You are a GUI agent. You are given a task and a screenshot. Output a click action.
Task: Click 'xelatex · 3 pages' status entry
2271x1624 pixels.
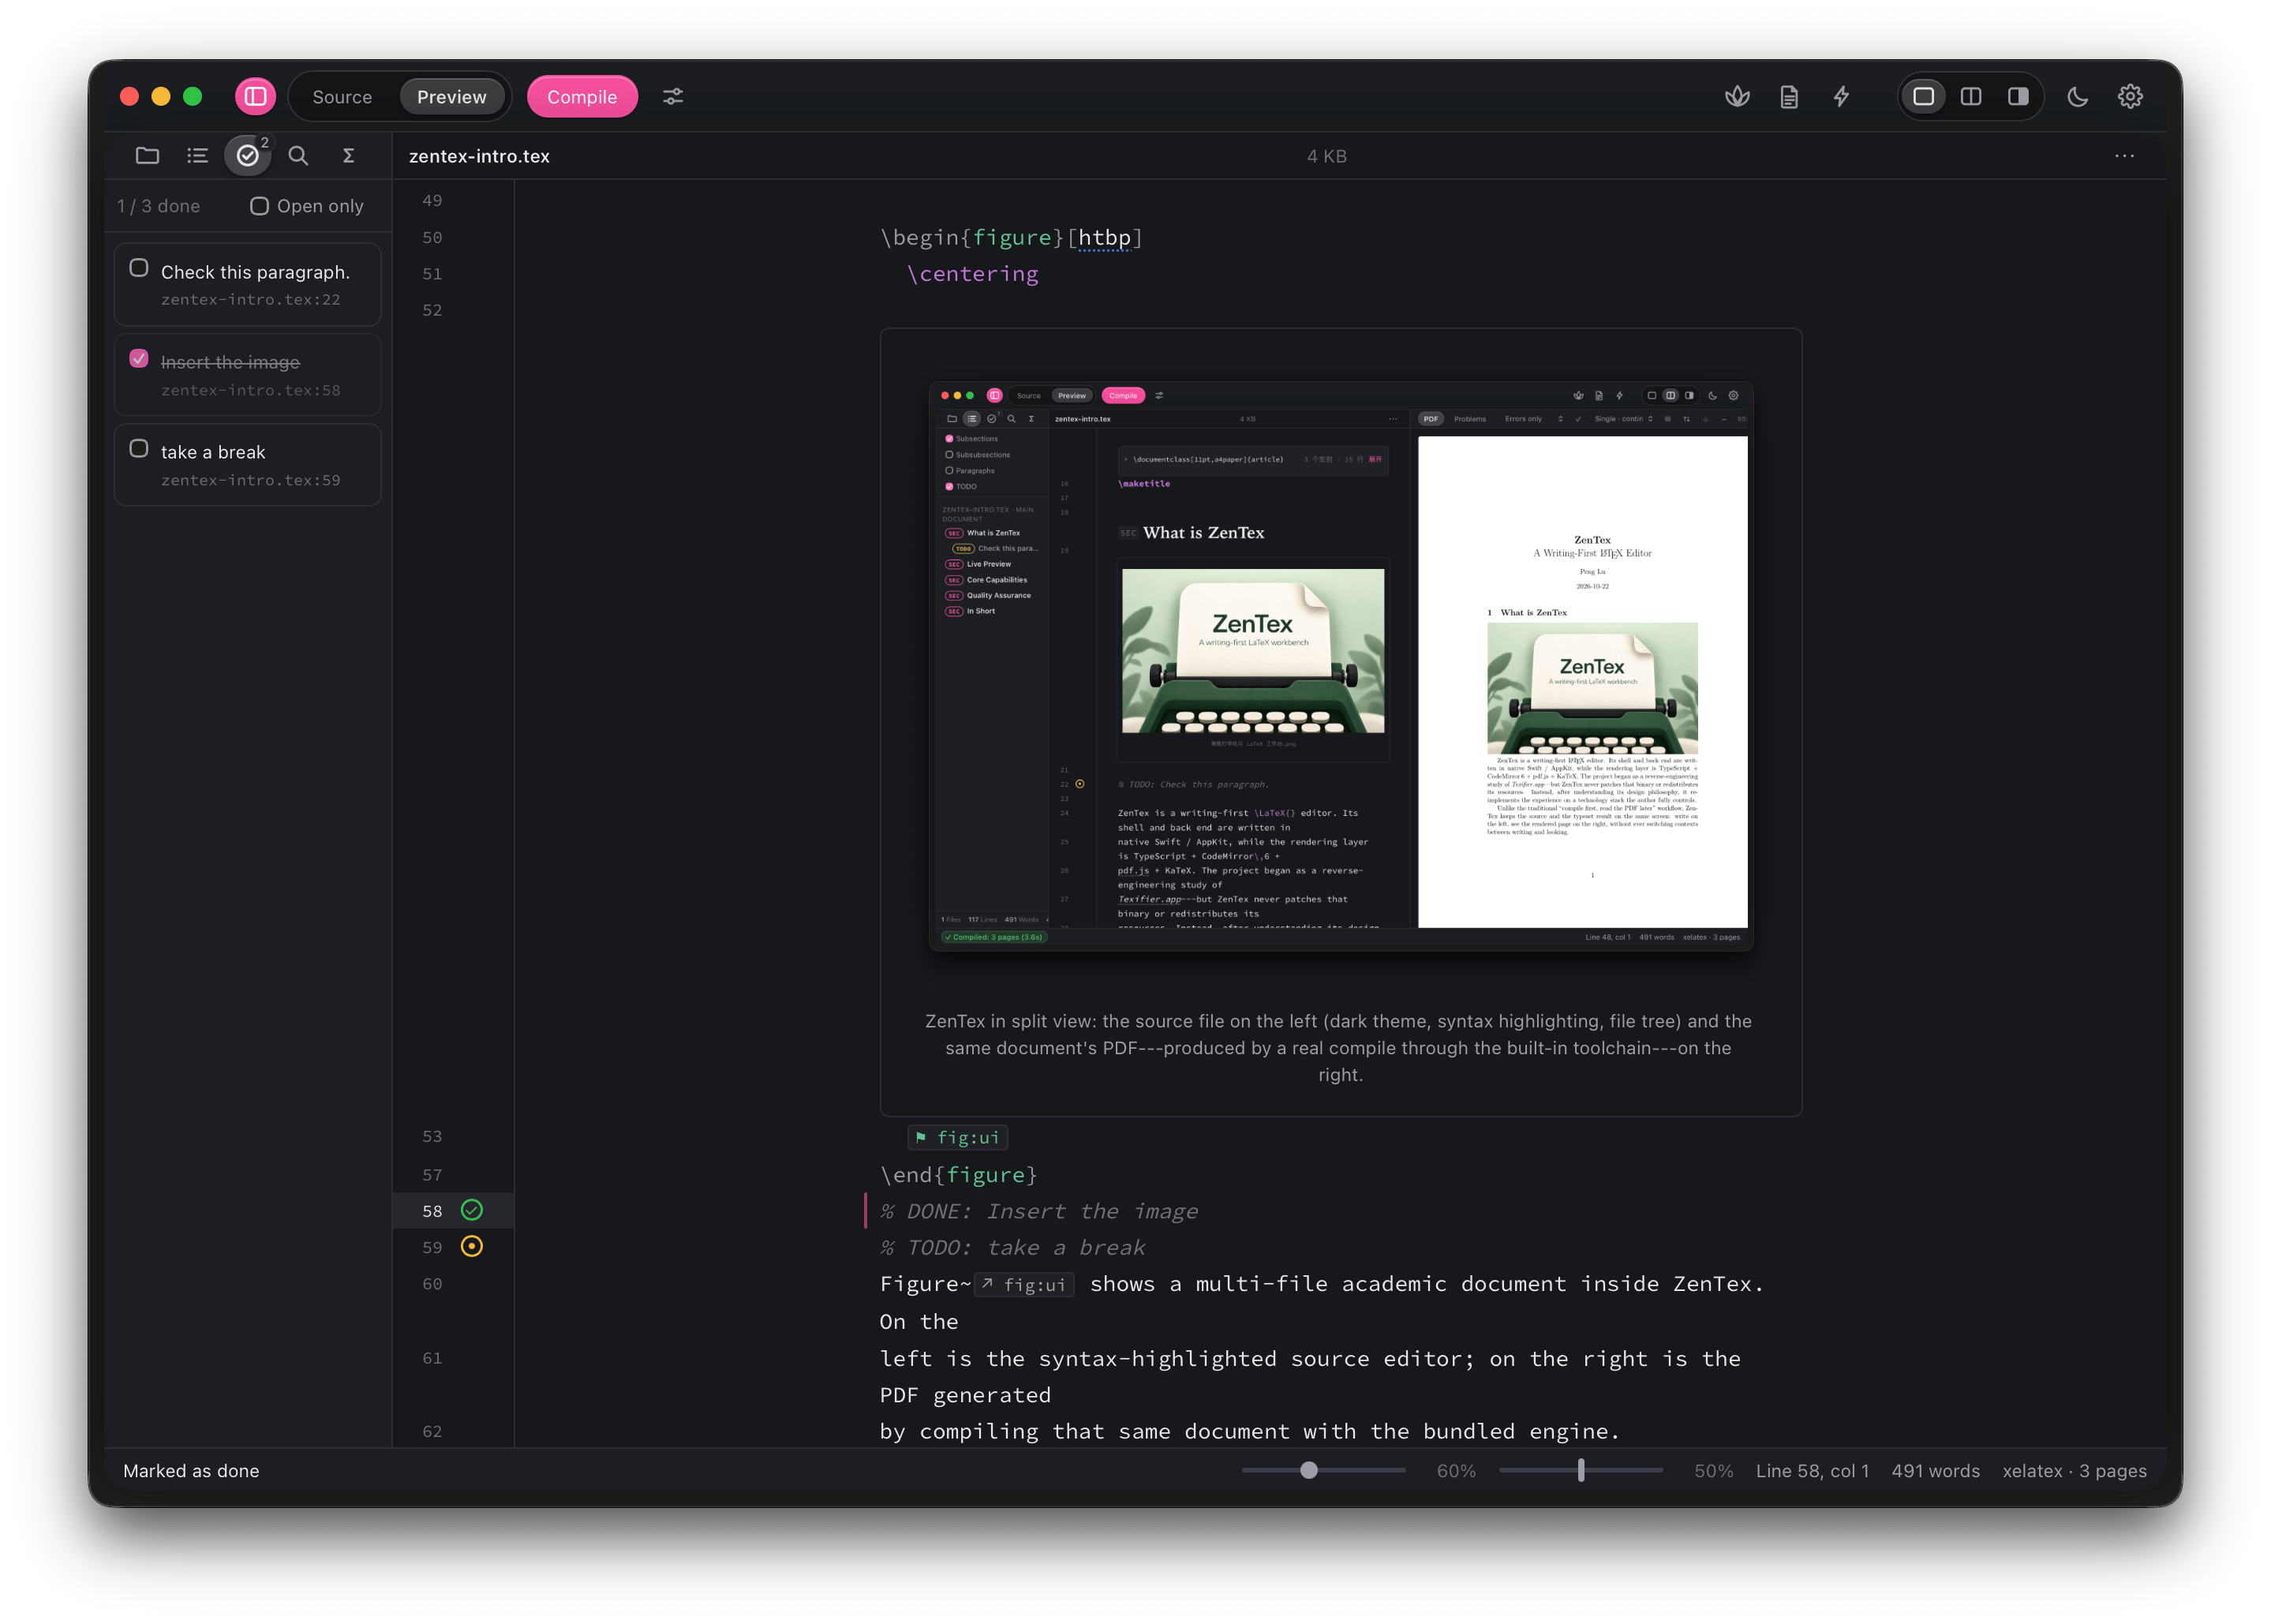[x=2074, y=1471]
